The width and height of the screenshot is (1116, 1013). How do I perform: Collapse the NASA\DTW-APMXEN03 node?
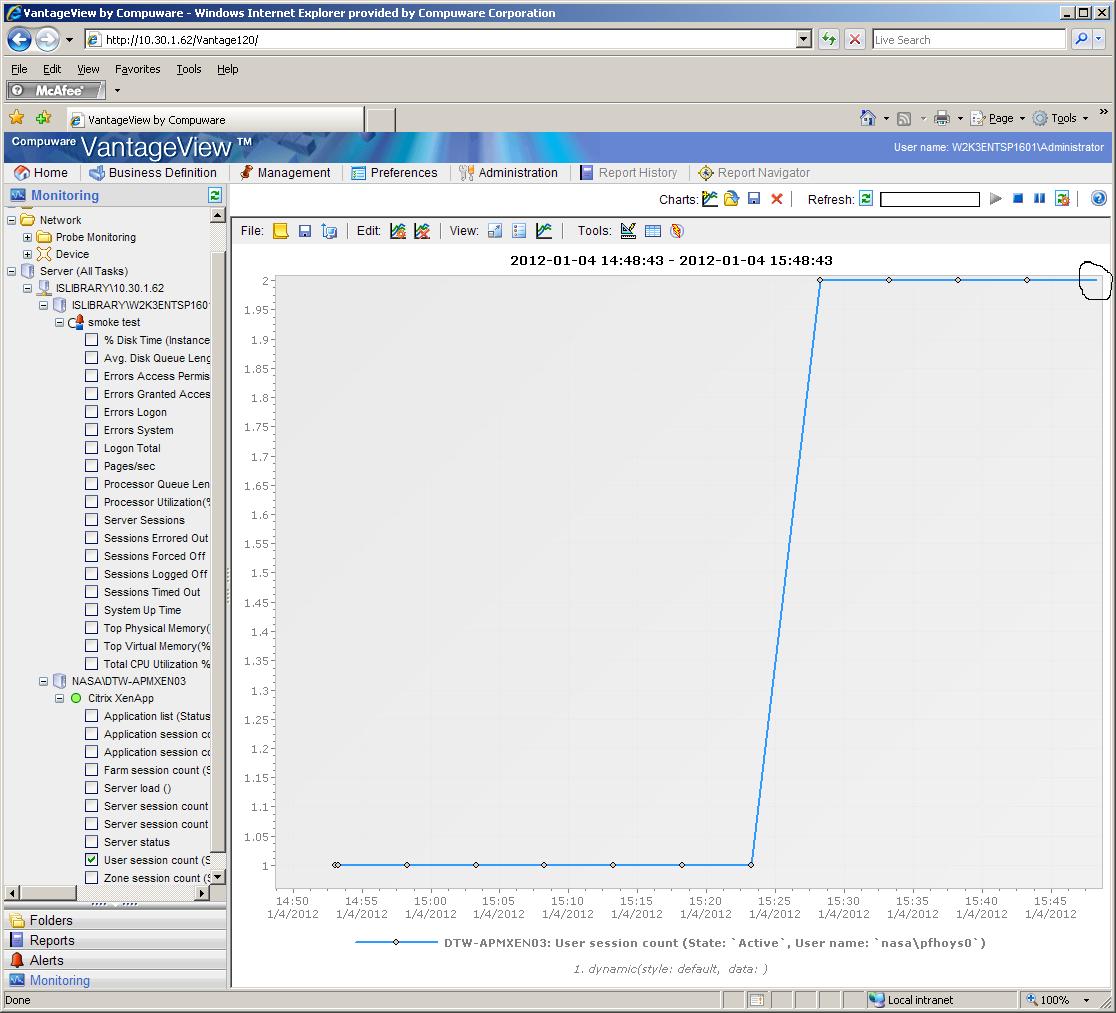(43, 681)
